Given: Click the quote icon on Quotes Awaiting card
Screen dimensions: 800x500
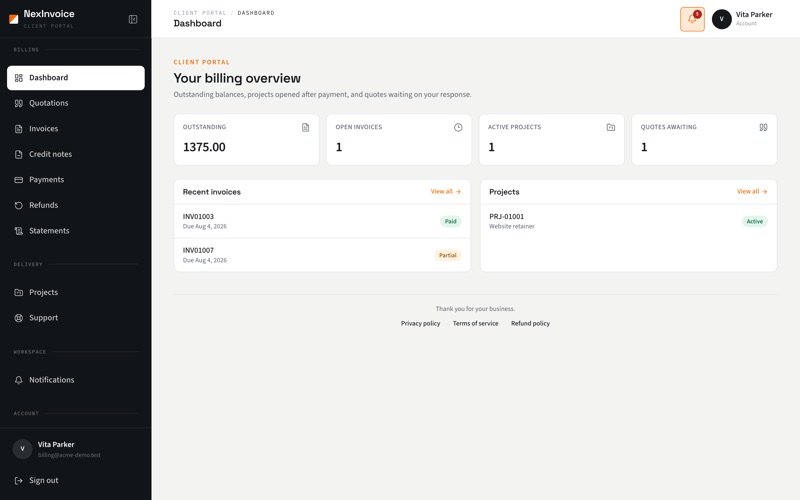Looking at the screenshot, I should [763, 128].
